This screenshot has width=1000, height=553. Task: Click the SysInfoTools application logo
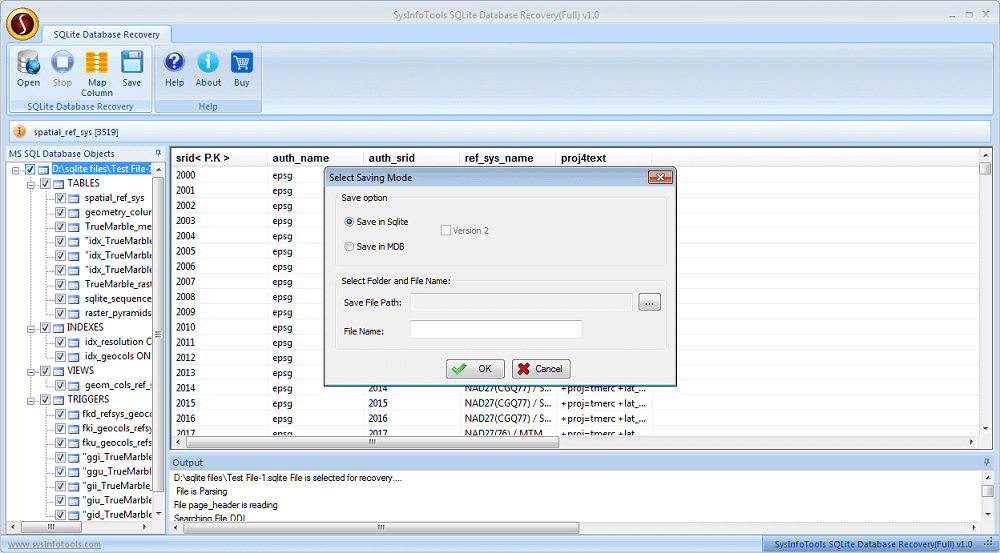(x=22, y=22)
